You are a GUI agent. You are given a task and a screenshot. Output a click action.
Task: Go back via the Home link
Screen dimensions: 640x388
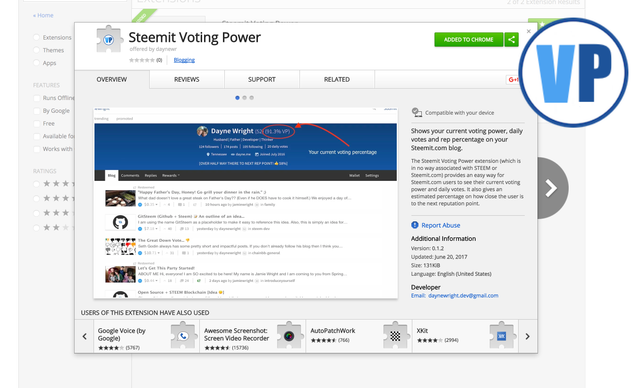coord(43,15)
